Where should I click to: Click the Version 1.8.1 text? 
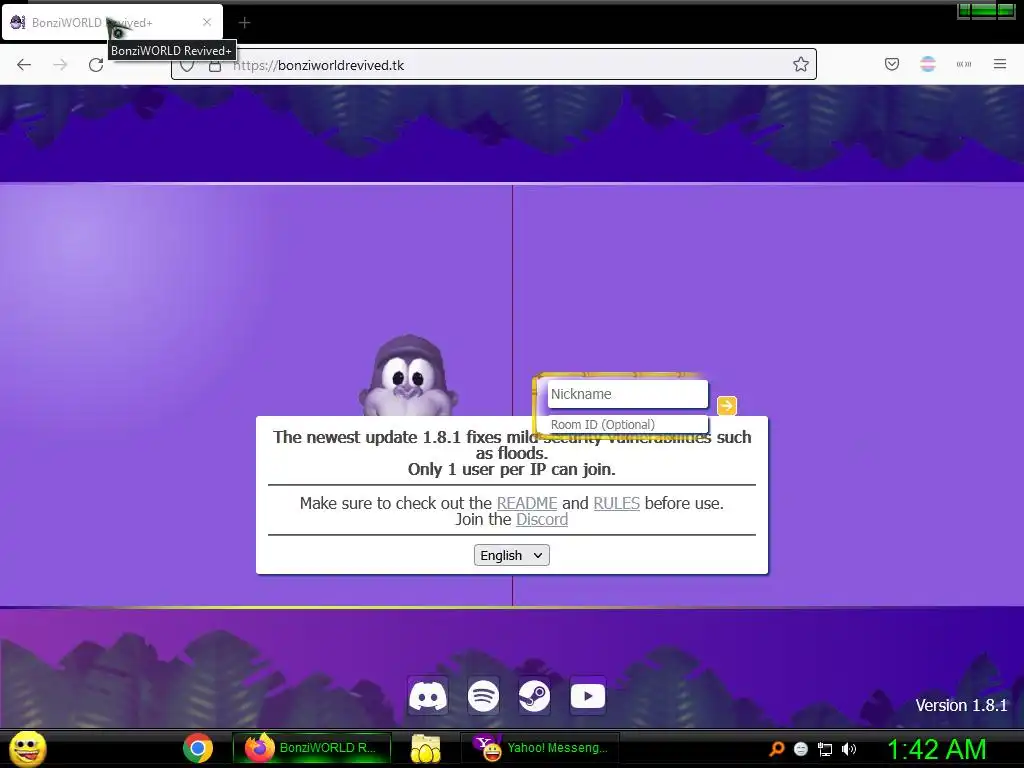click(x=961, y=705)
